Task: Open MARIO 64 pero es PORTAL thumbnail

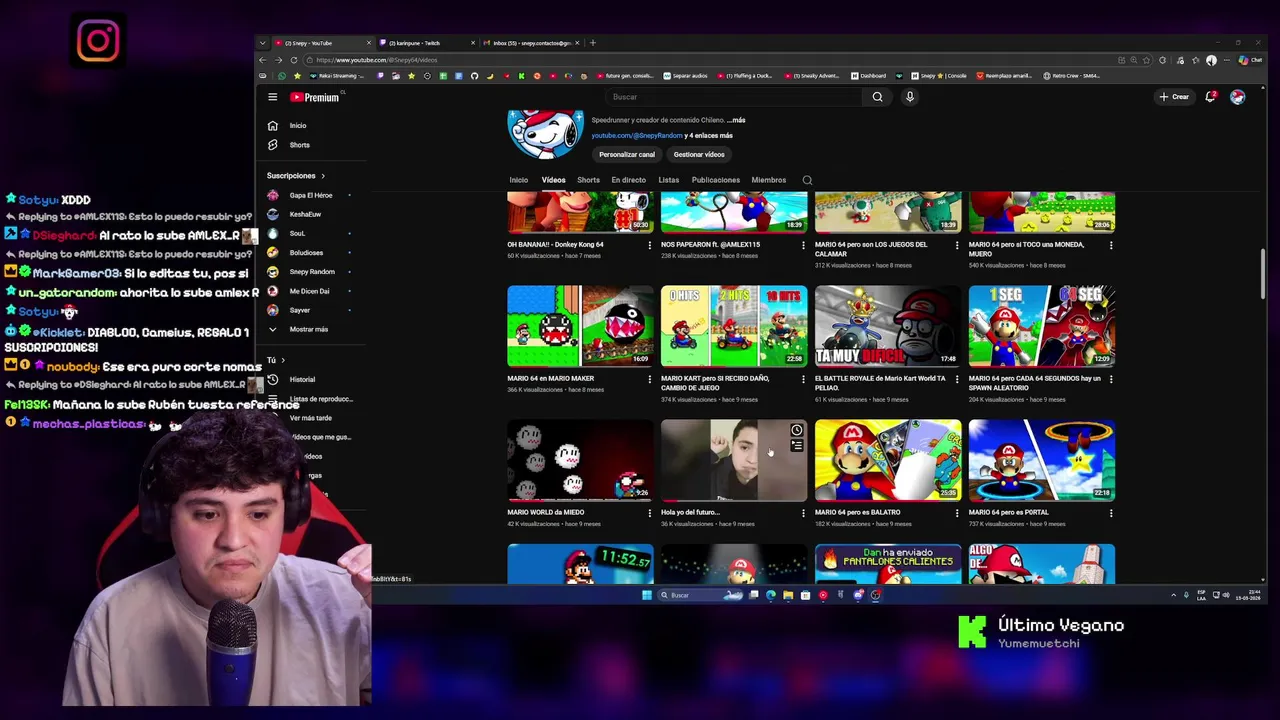Action: (1042, 460)
